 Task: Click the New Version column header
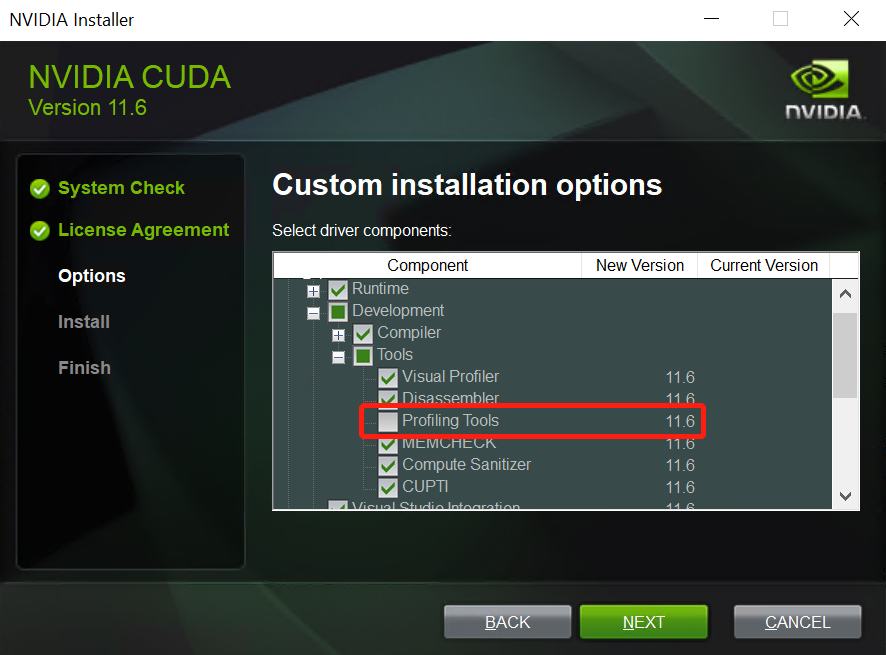pyautogui.click(x=640, y=265)
